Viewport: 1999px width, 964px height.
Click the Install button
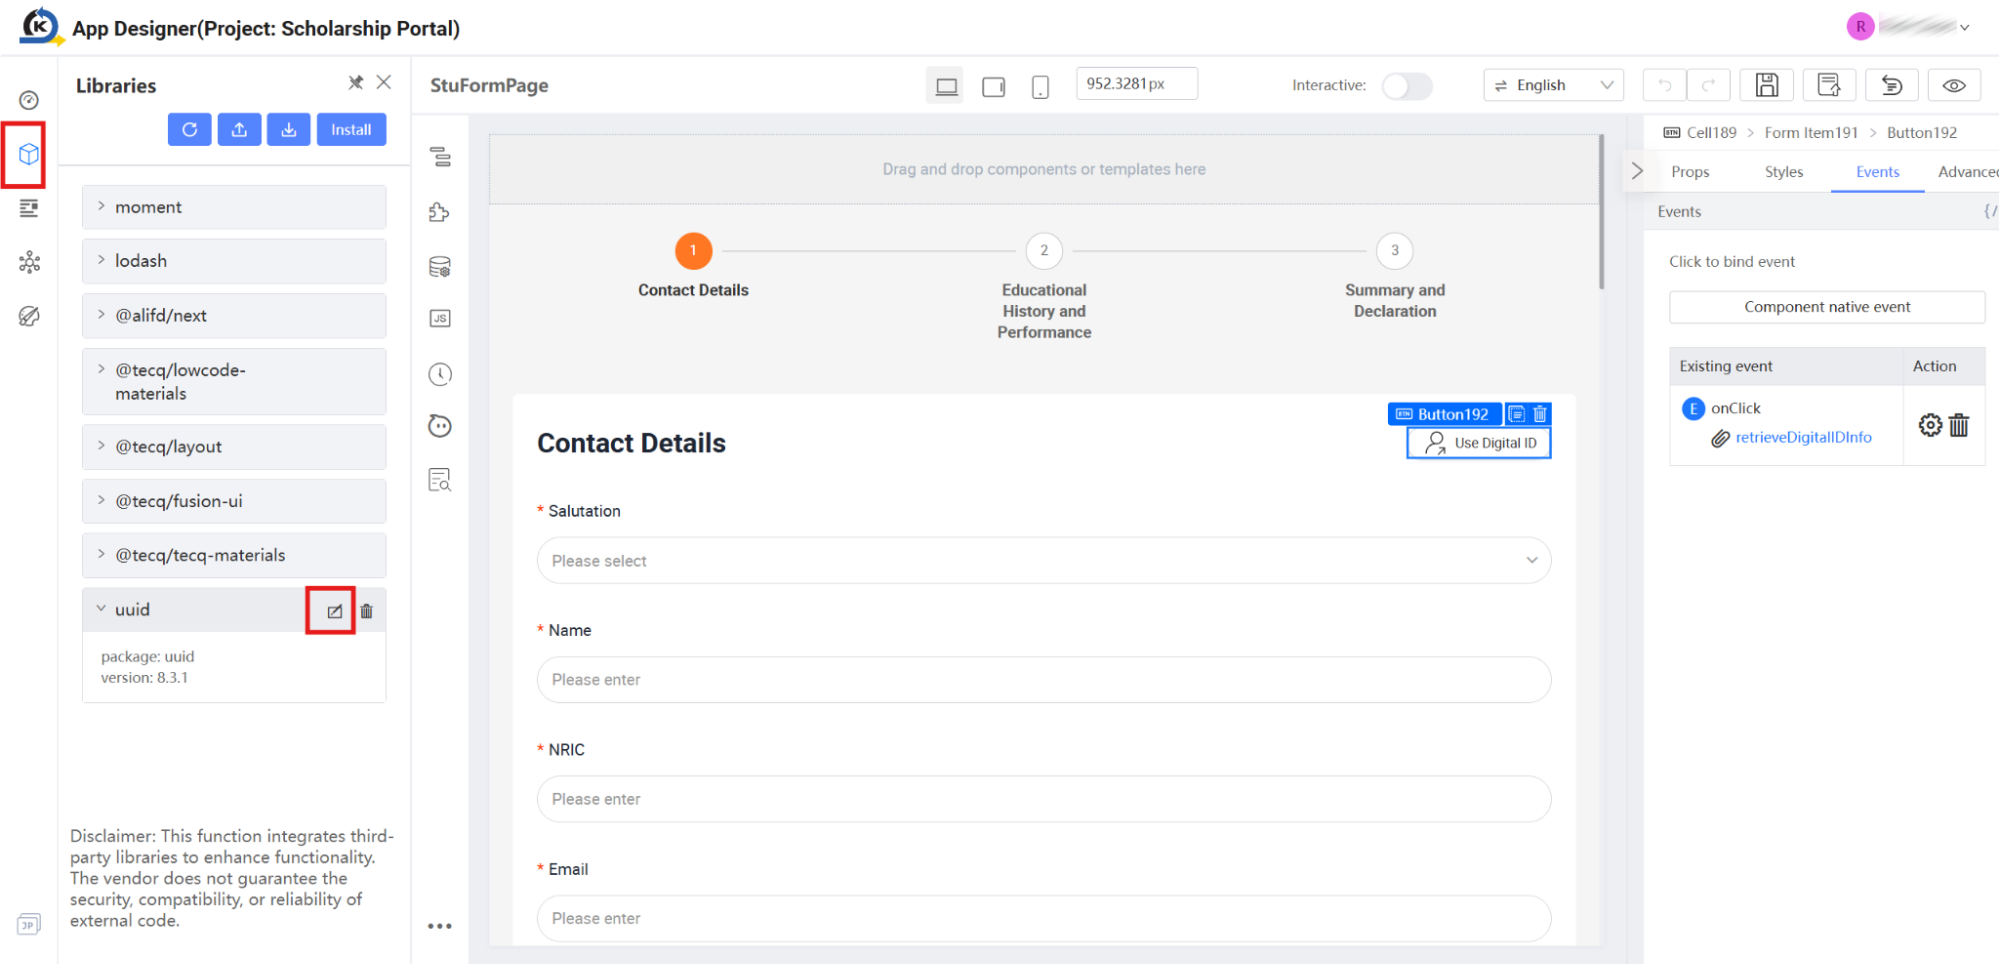(351, 130)
